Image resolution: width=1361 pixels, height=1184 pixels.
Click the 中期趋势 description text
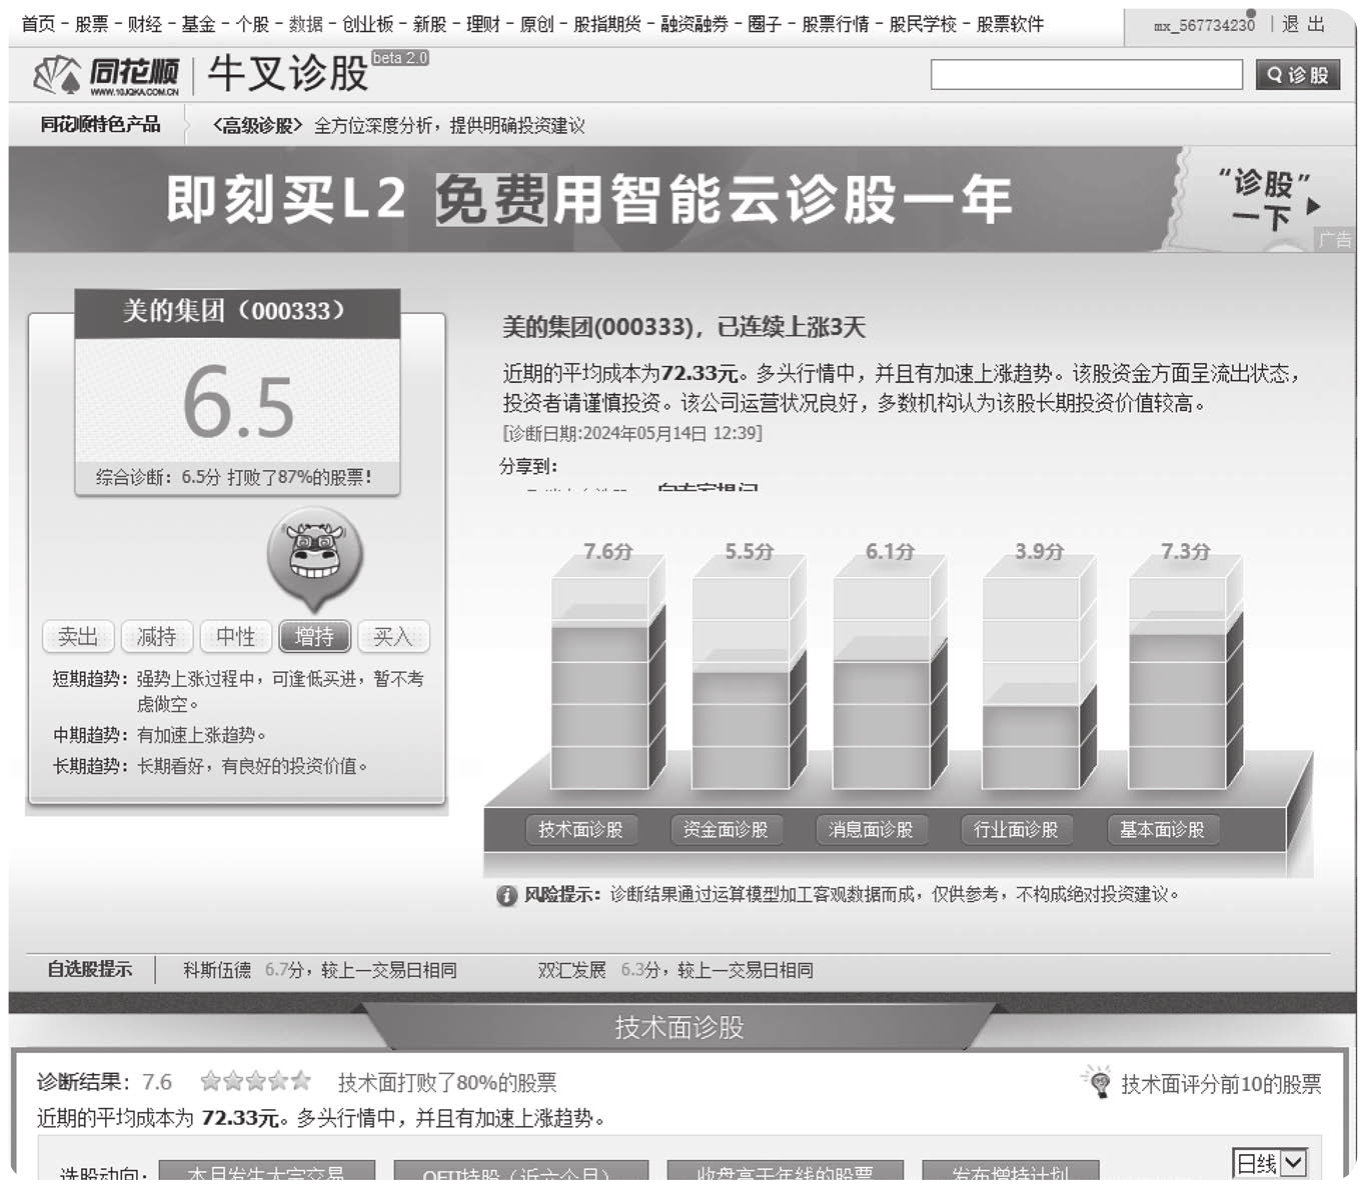(x=201, y=735)
